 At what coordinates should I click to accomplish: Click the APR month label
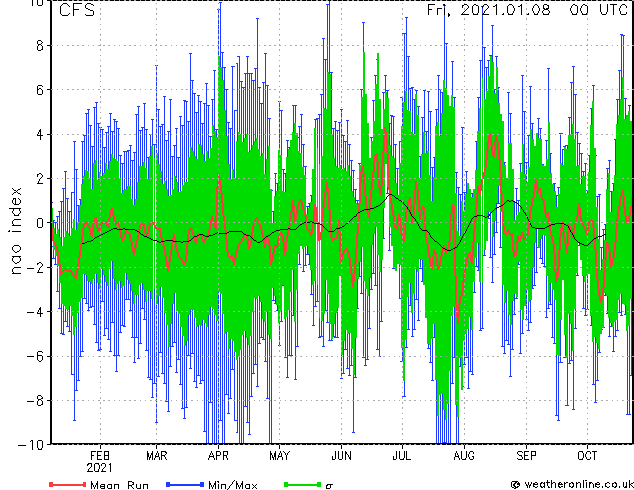pos(218,456)
